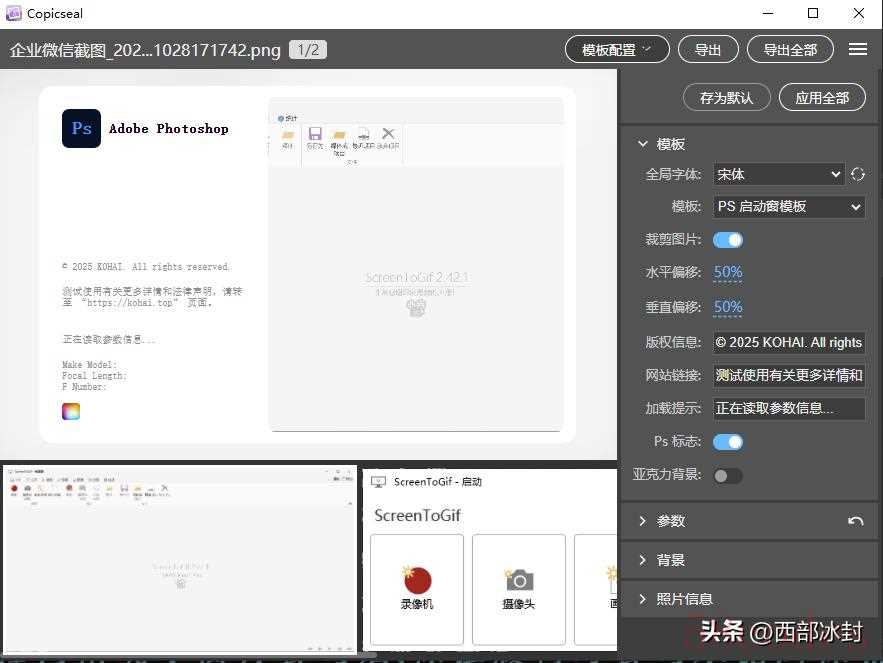Click the red 录像机 recorder icon
This screenshot has height=663, width=883.
tap(417, 580)
